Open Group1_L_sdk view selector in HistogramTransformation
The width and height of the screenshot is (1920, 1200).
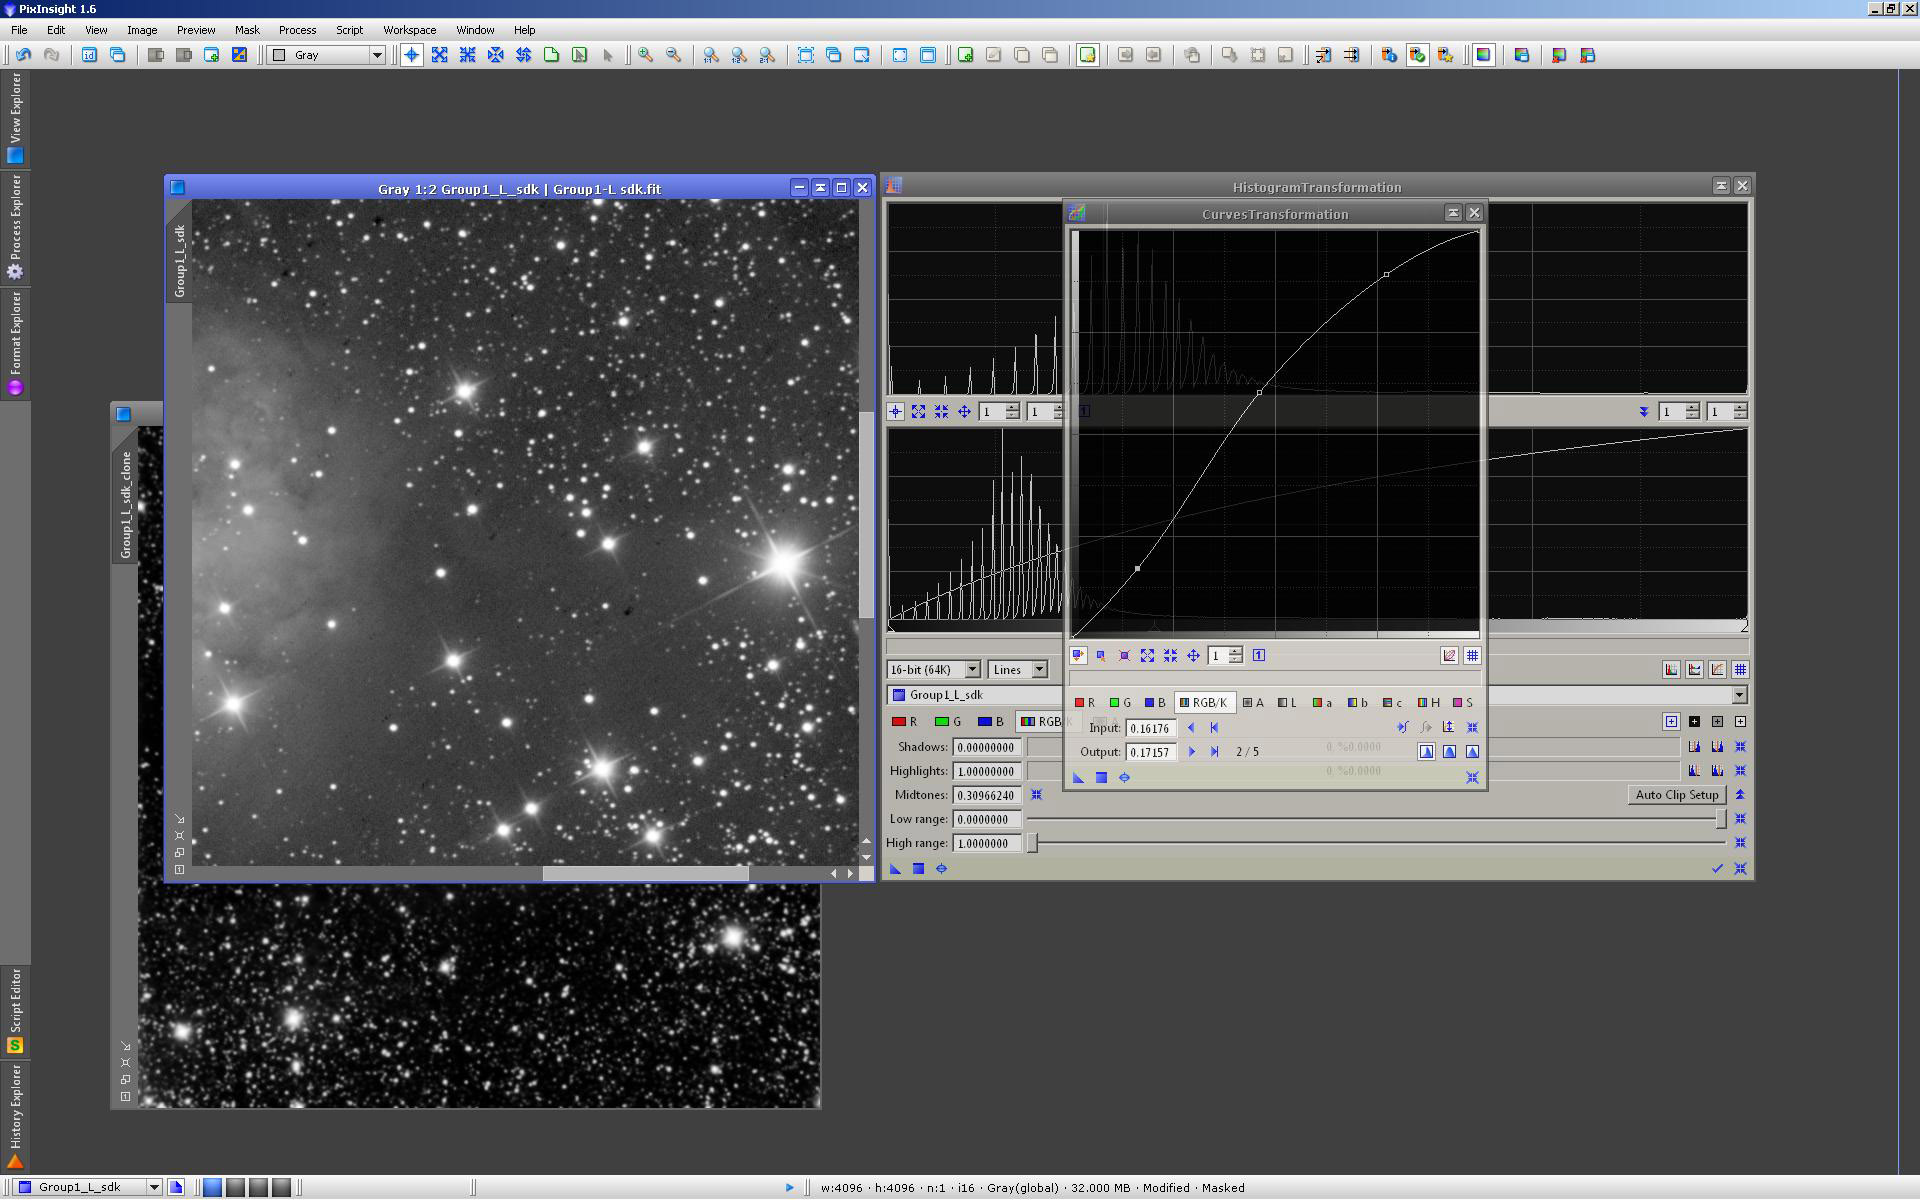(1739, 696)
